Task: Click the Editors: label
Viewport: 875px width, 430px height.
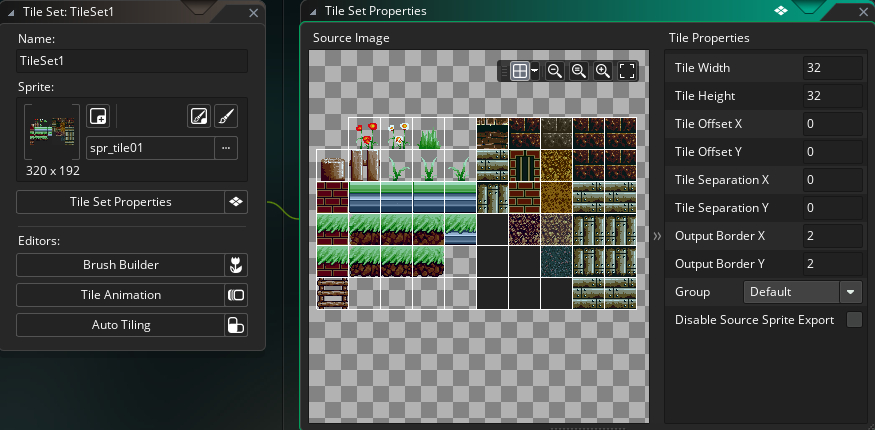Action: tap(39, 241)
